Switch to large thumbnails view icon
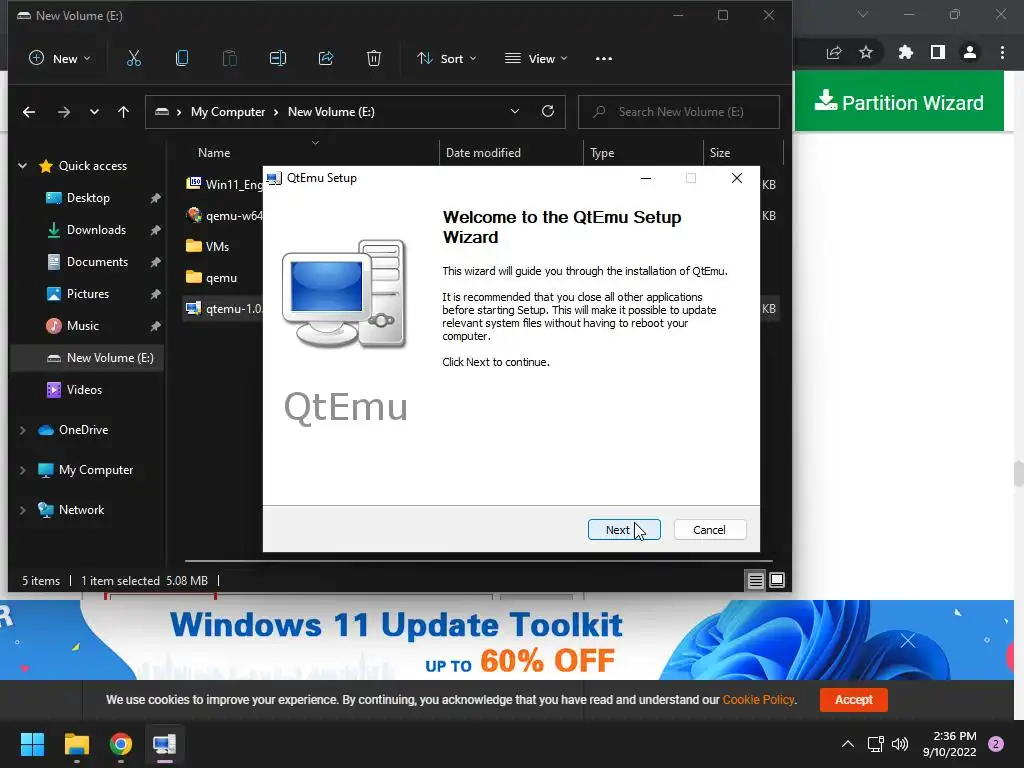1024x768 pixels. point(776,581)
